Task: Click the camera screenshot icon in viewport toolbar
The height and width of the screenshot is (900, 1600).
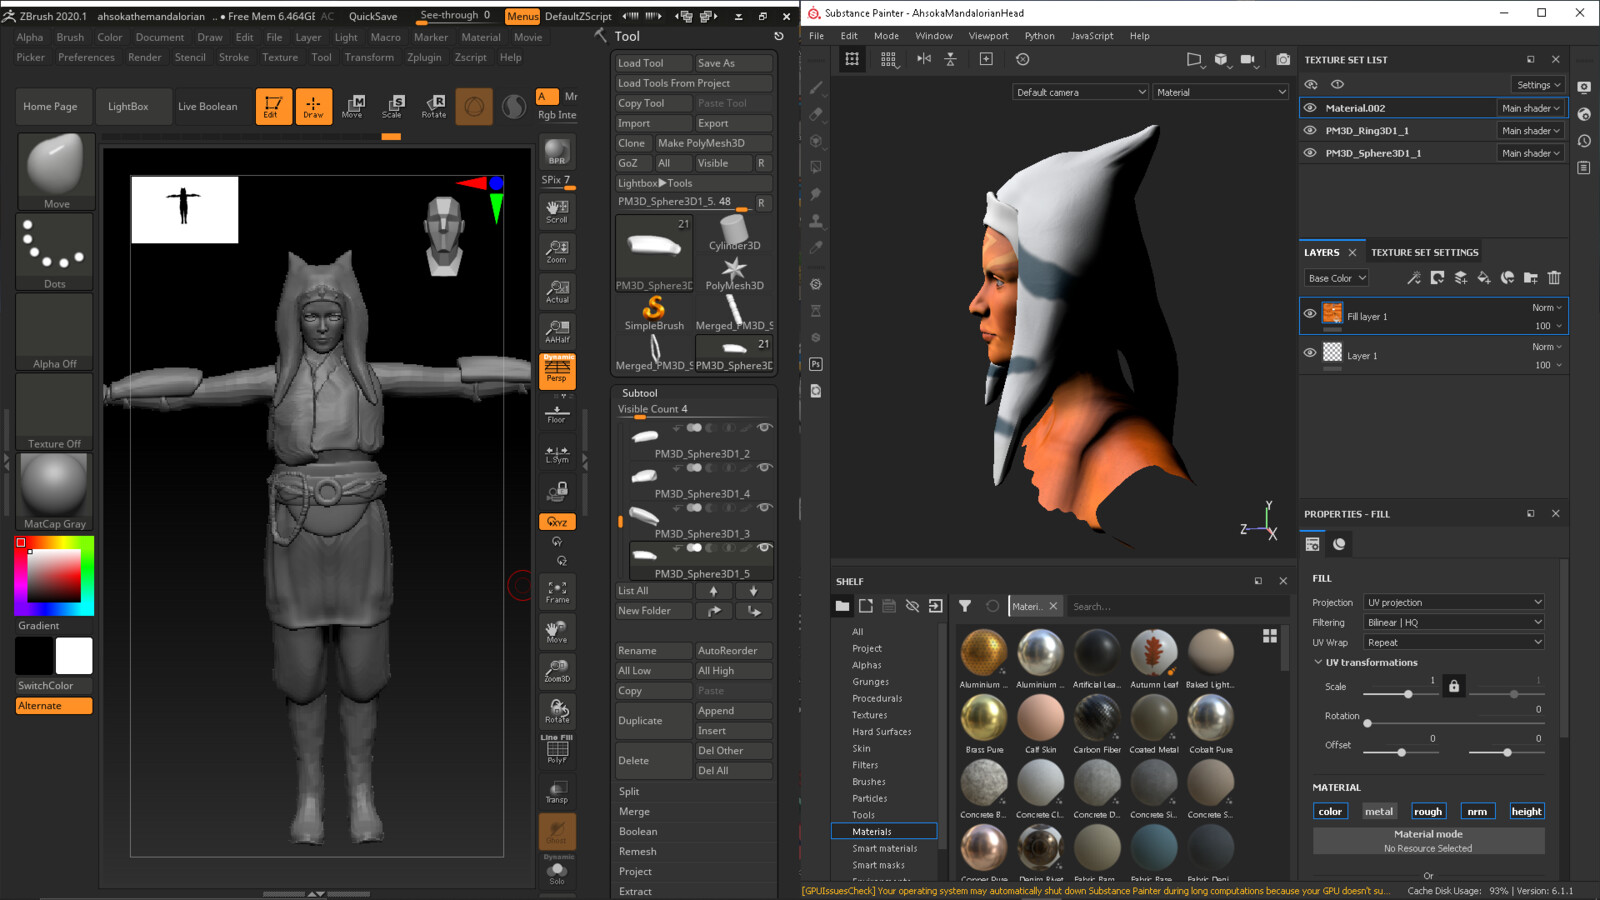Action: tap(1283, 59)
